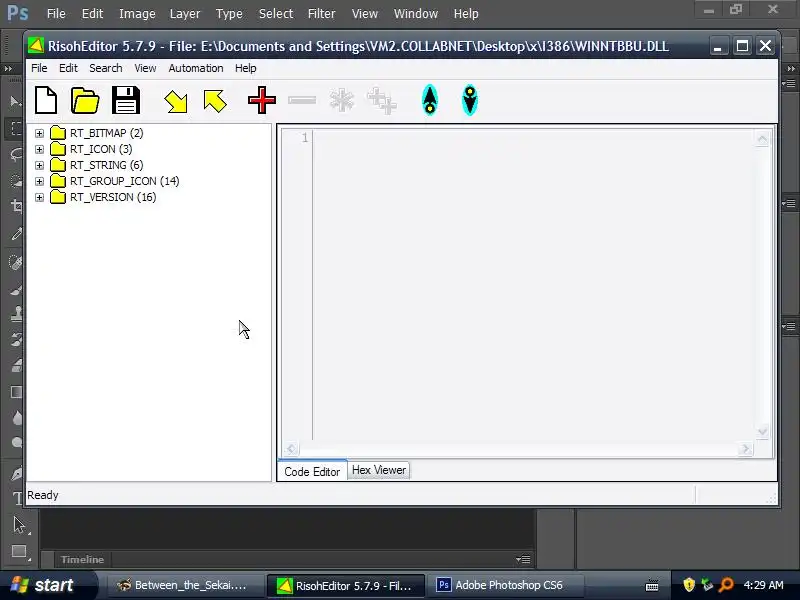Select the RT_STRING (6) folder
This screenshot has height=600, width=800.
click(x=107, y=165)
